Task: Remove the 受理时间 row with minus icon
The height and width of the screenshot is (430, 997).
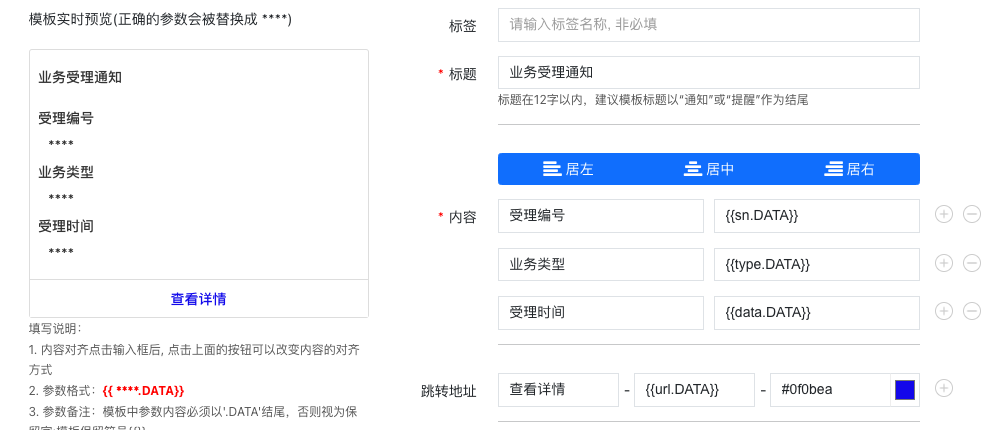Action: (972, 312)
